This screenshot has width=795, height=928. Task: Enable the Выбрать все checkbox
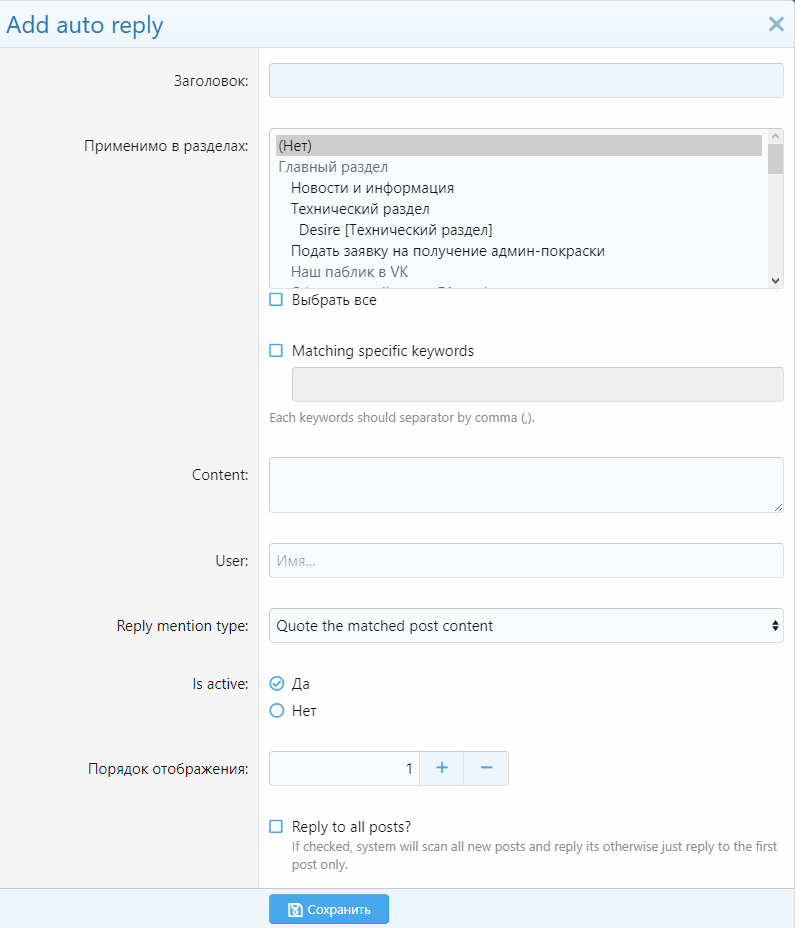tap(277, 300)
